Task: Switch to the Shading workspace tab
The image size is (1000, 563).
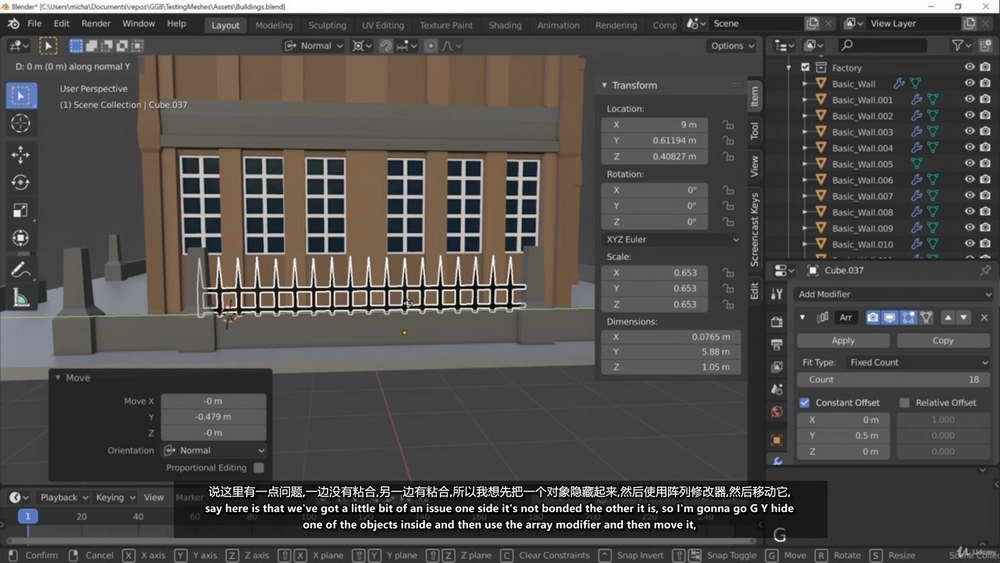Action: 504,26
